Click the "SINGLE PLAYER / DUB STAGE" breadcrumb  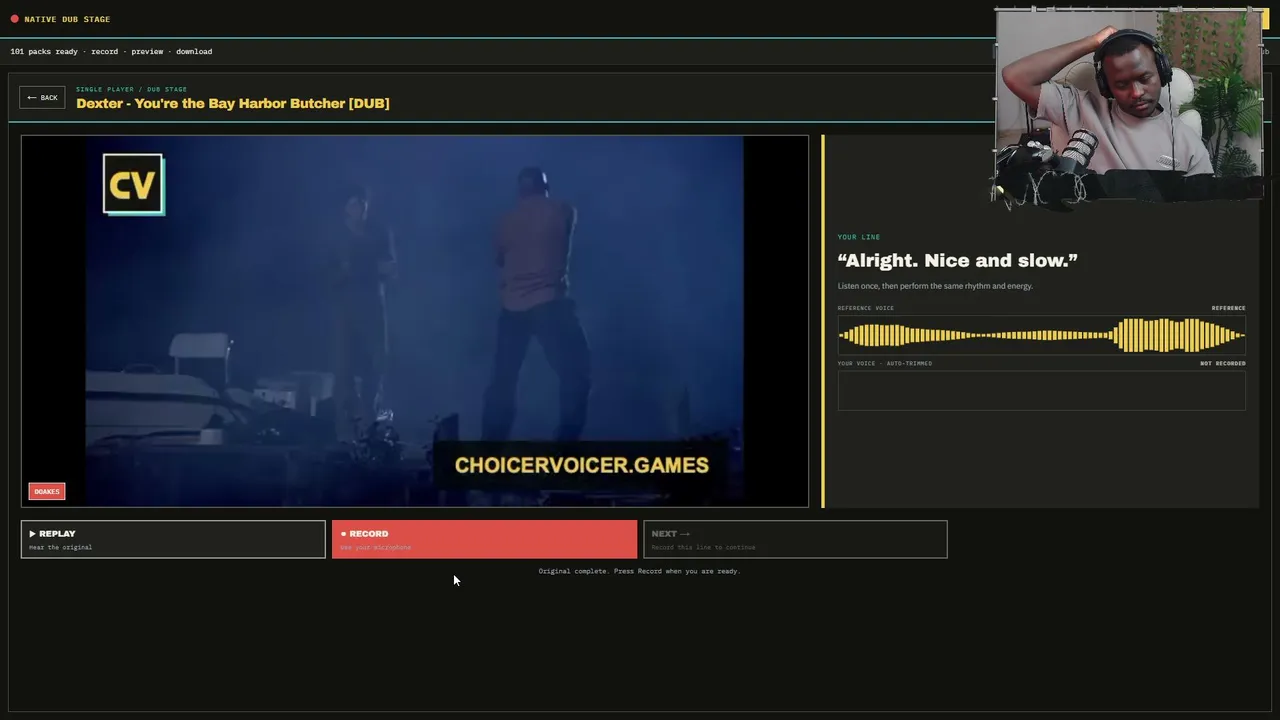tap(131, 89)
